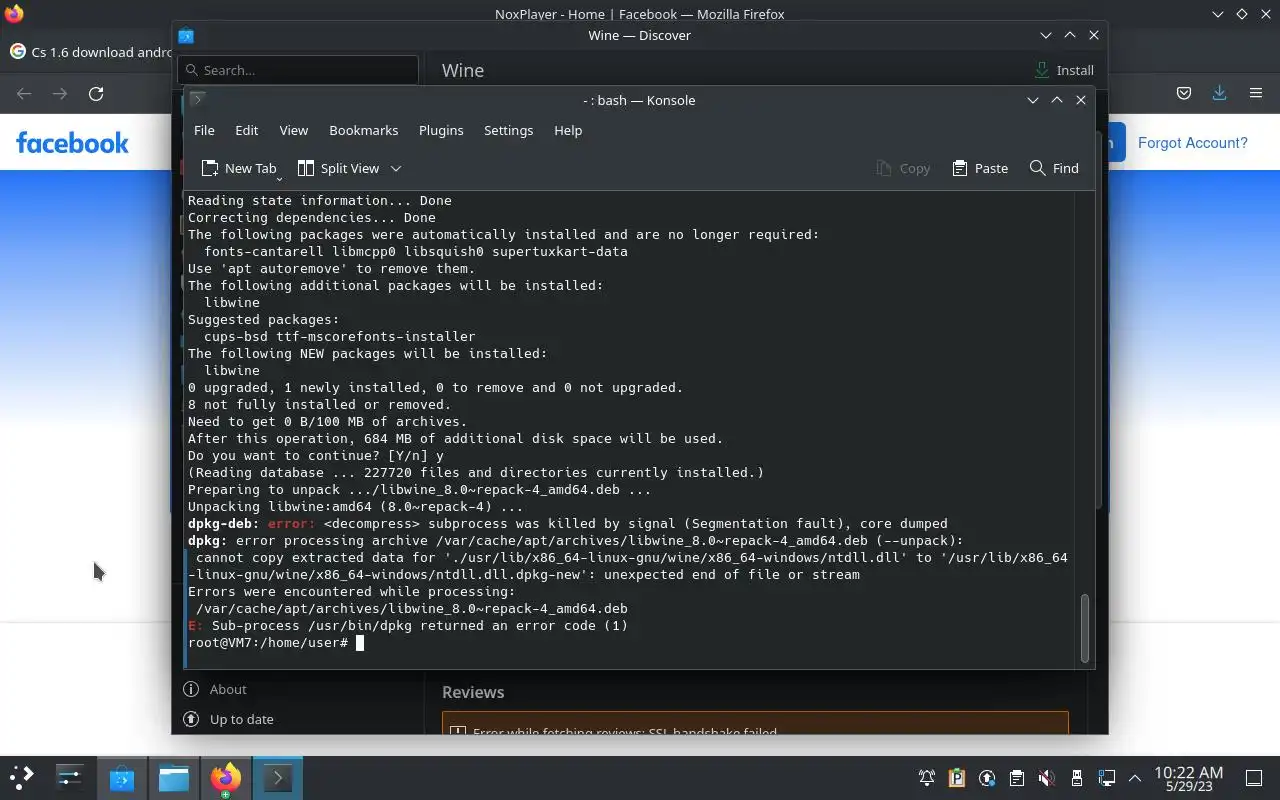Open the Konsole Edit menu

(x=246, y=130)
